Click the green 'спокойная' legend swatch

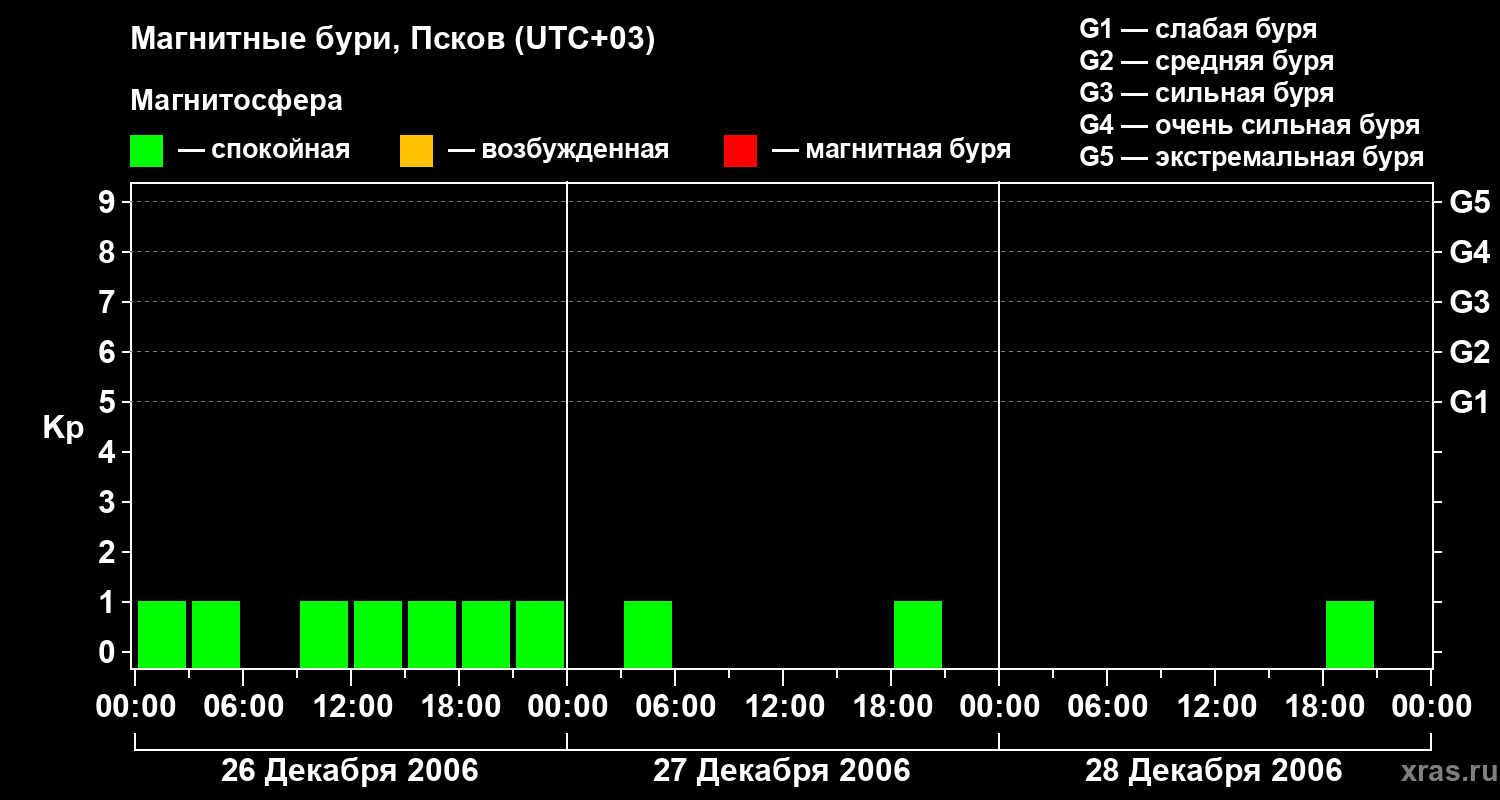pyautogui.click(x=147, y=151)
